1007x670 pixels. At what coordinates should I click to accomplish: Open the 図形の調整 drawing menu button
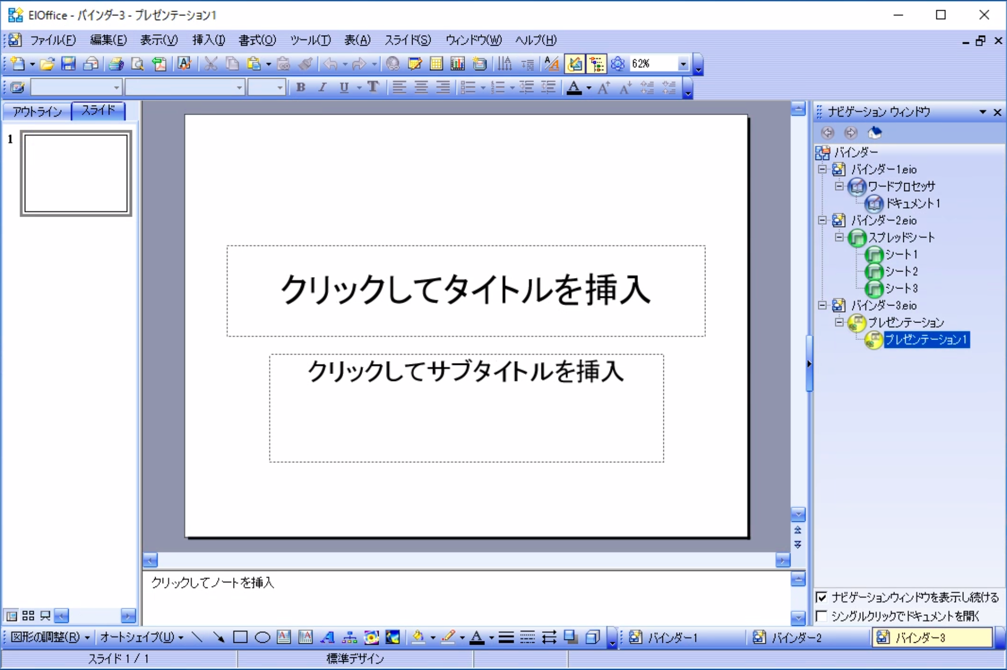click(50, 637)
